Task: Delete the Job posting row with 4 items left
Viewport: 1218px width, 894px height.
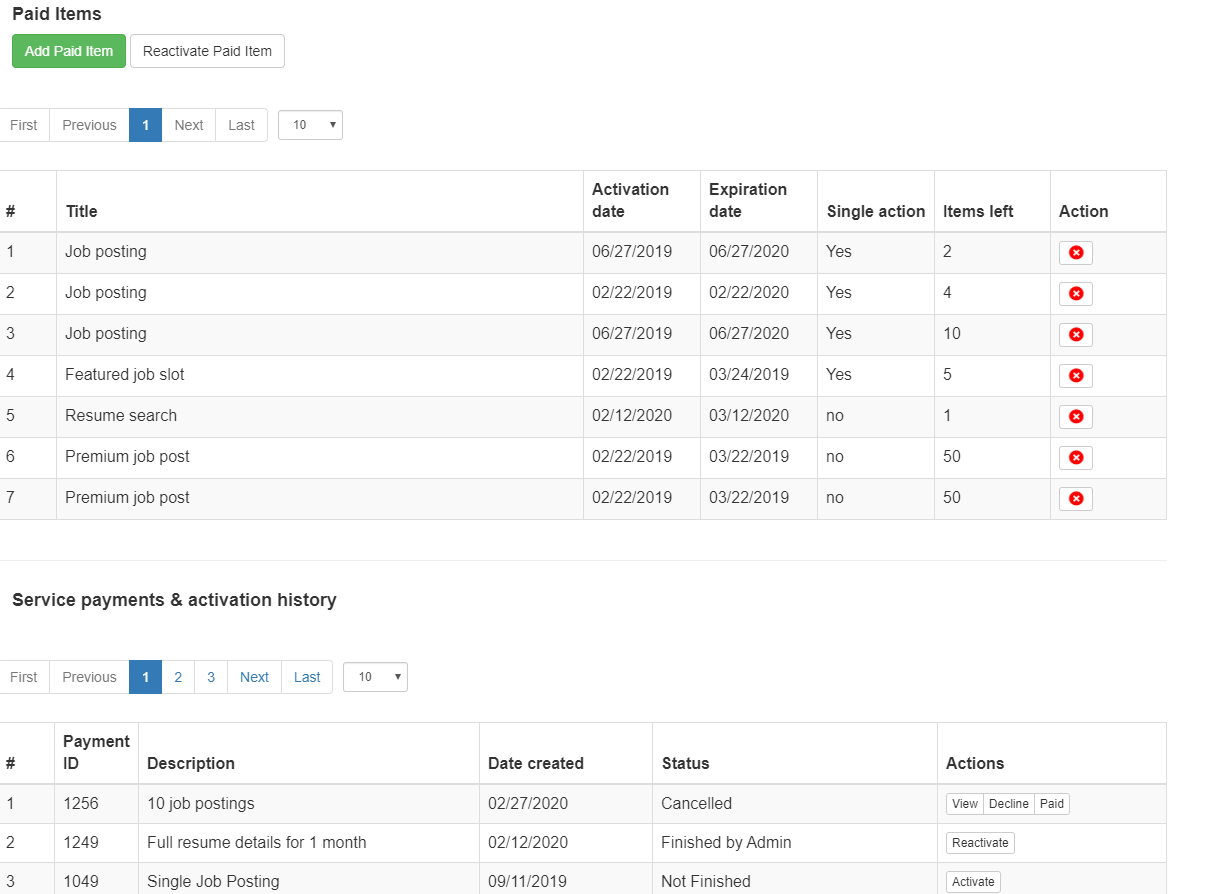Action: coord(1076,294)
